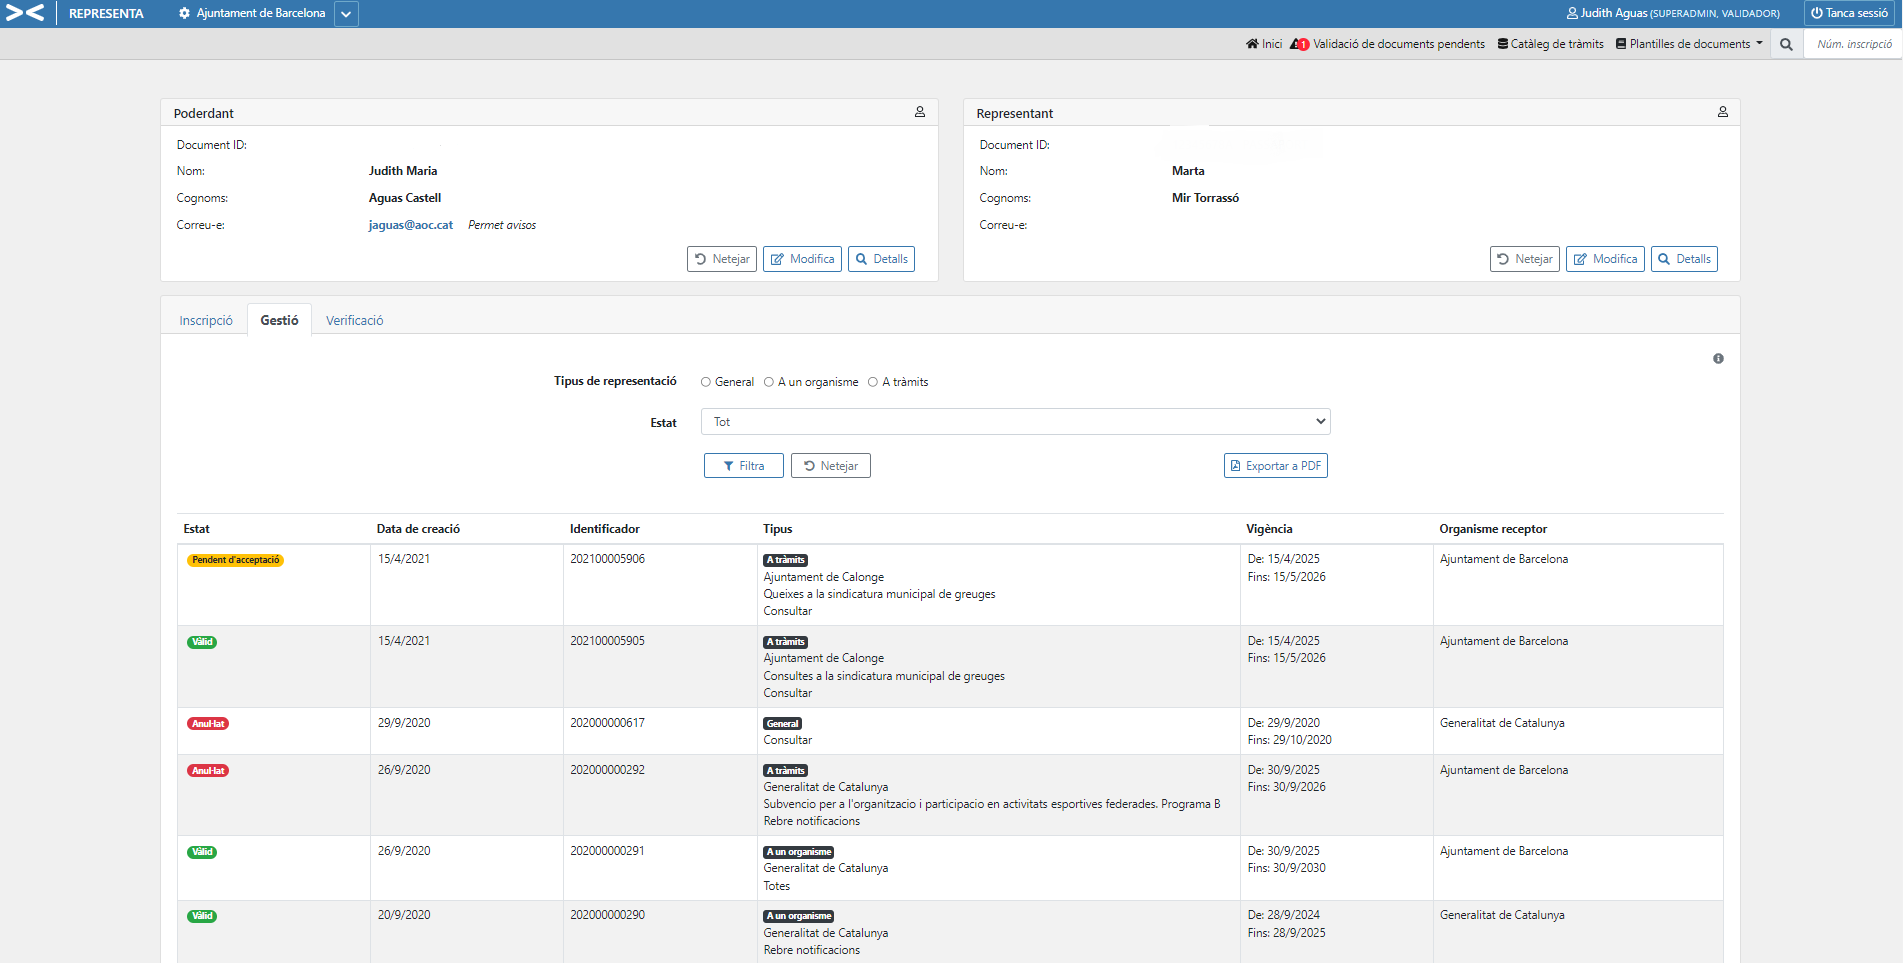Click the Vàlid badge for 202000000291
1903x963 pixels.
click(202, 852)
